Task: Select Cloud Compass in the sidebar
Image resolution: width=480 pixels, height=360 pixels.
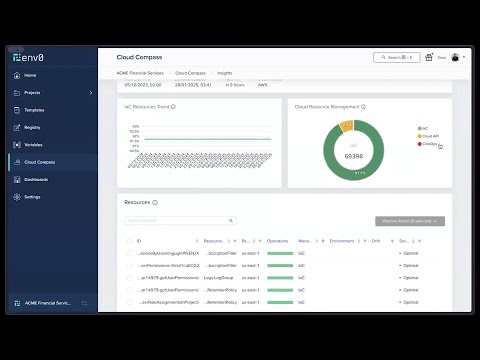Action: [40, 162]
